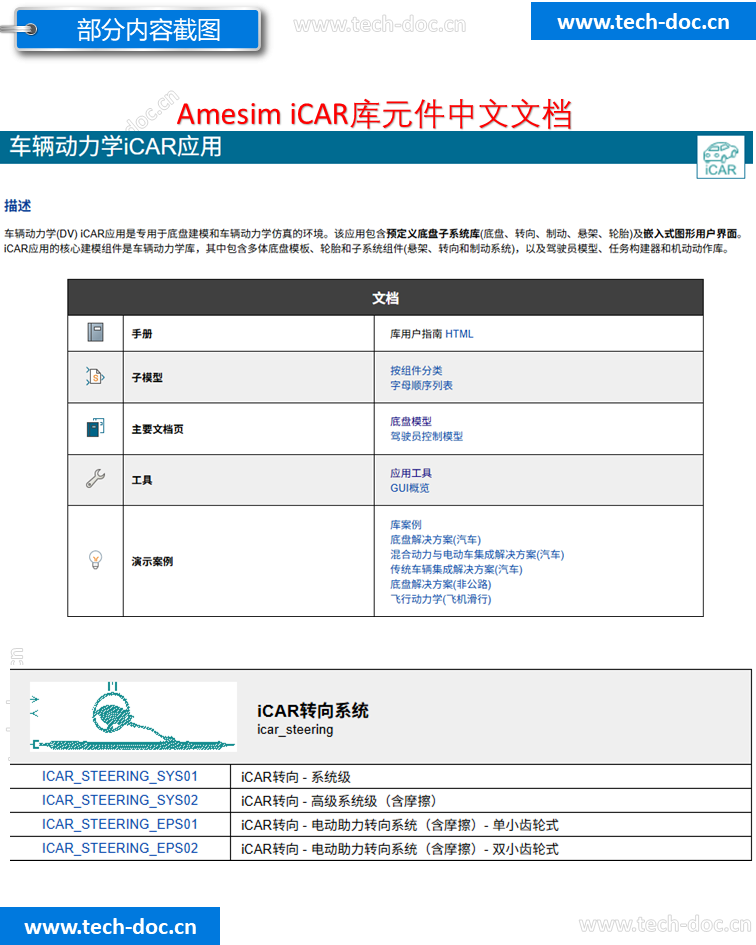This screenshot has height=945, width=756.
Task: Click the 车辆动力学iCAR应用 title bar text
Action: tap(116, 146)
